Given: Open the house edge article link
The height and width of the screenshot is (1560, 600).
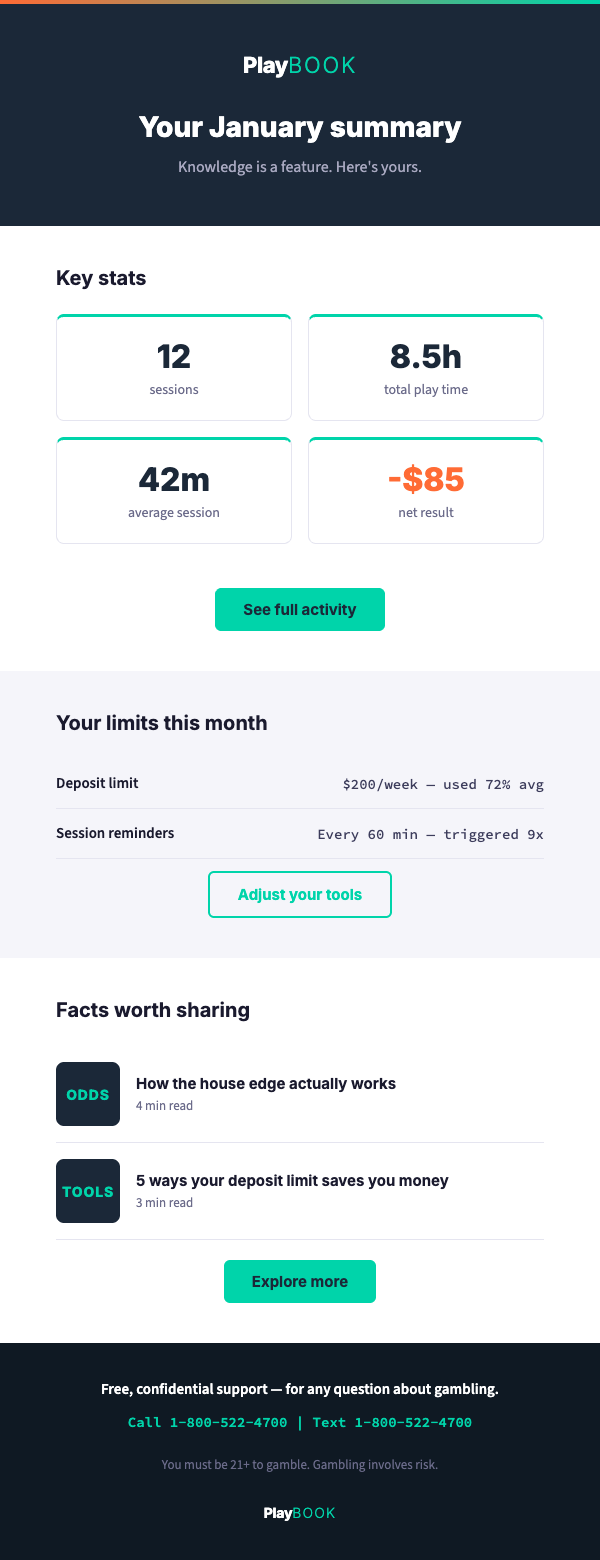Looking at the screenshot, I should (265, 1083).
